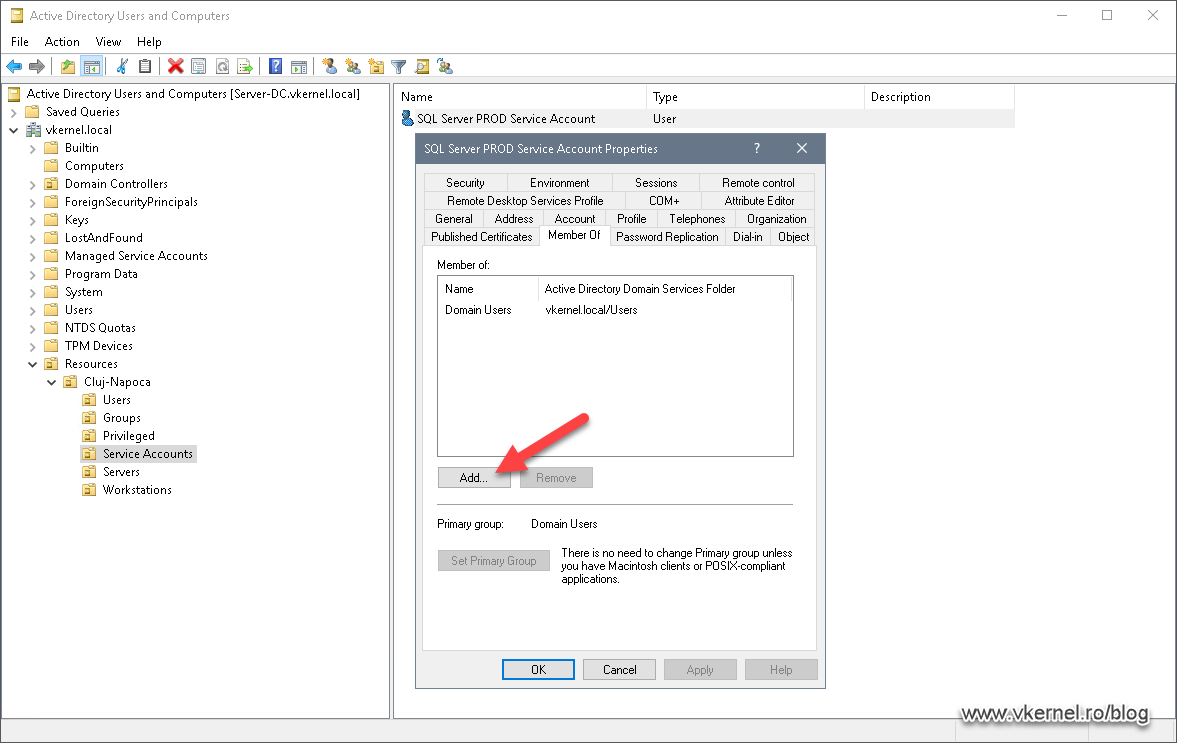Image resolution: width=1177 pixels, height=743 pixels.
Task: Open the Action menu
Action: 62,42
